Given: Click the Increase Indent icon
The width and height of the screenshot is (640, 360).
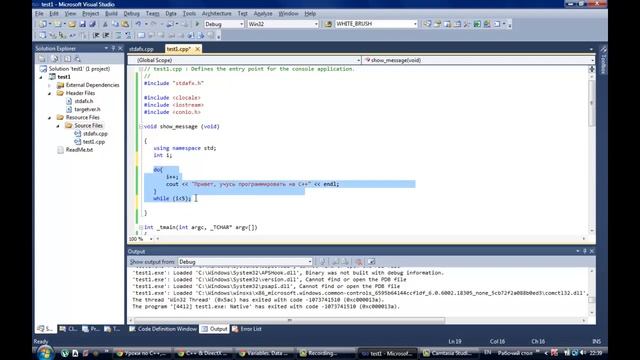Looking at the screenshot, I should [106, 35].
